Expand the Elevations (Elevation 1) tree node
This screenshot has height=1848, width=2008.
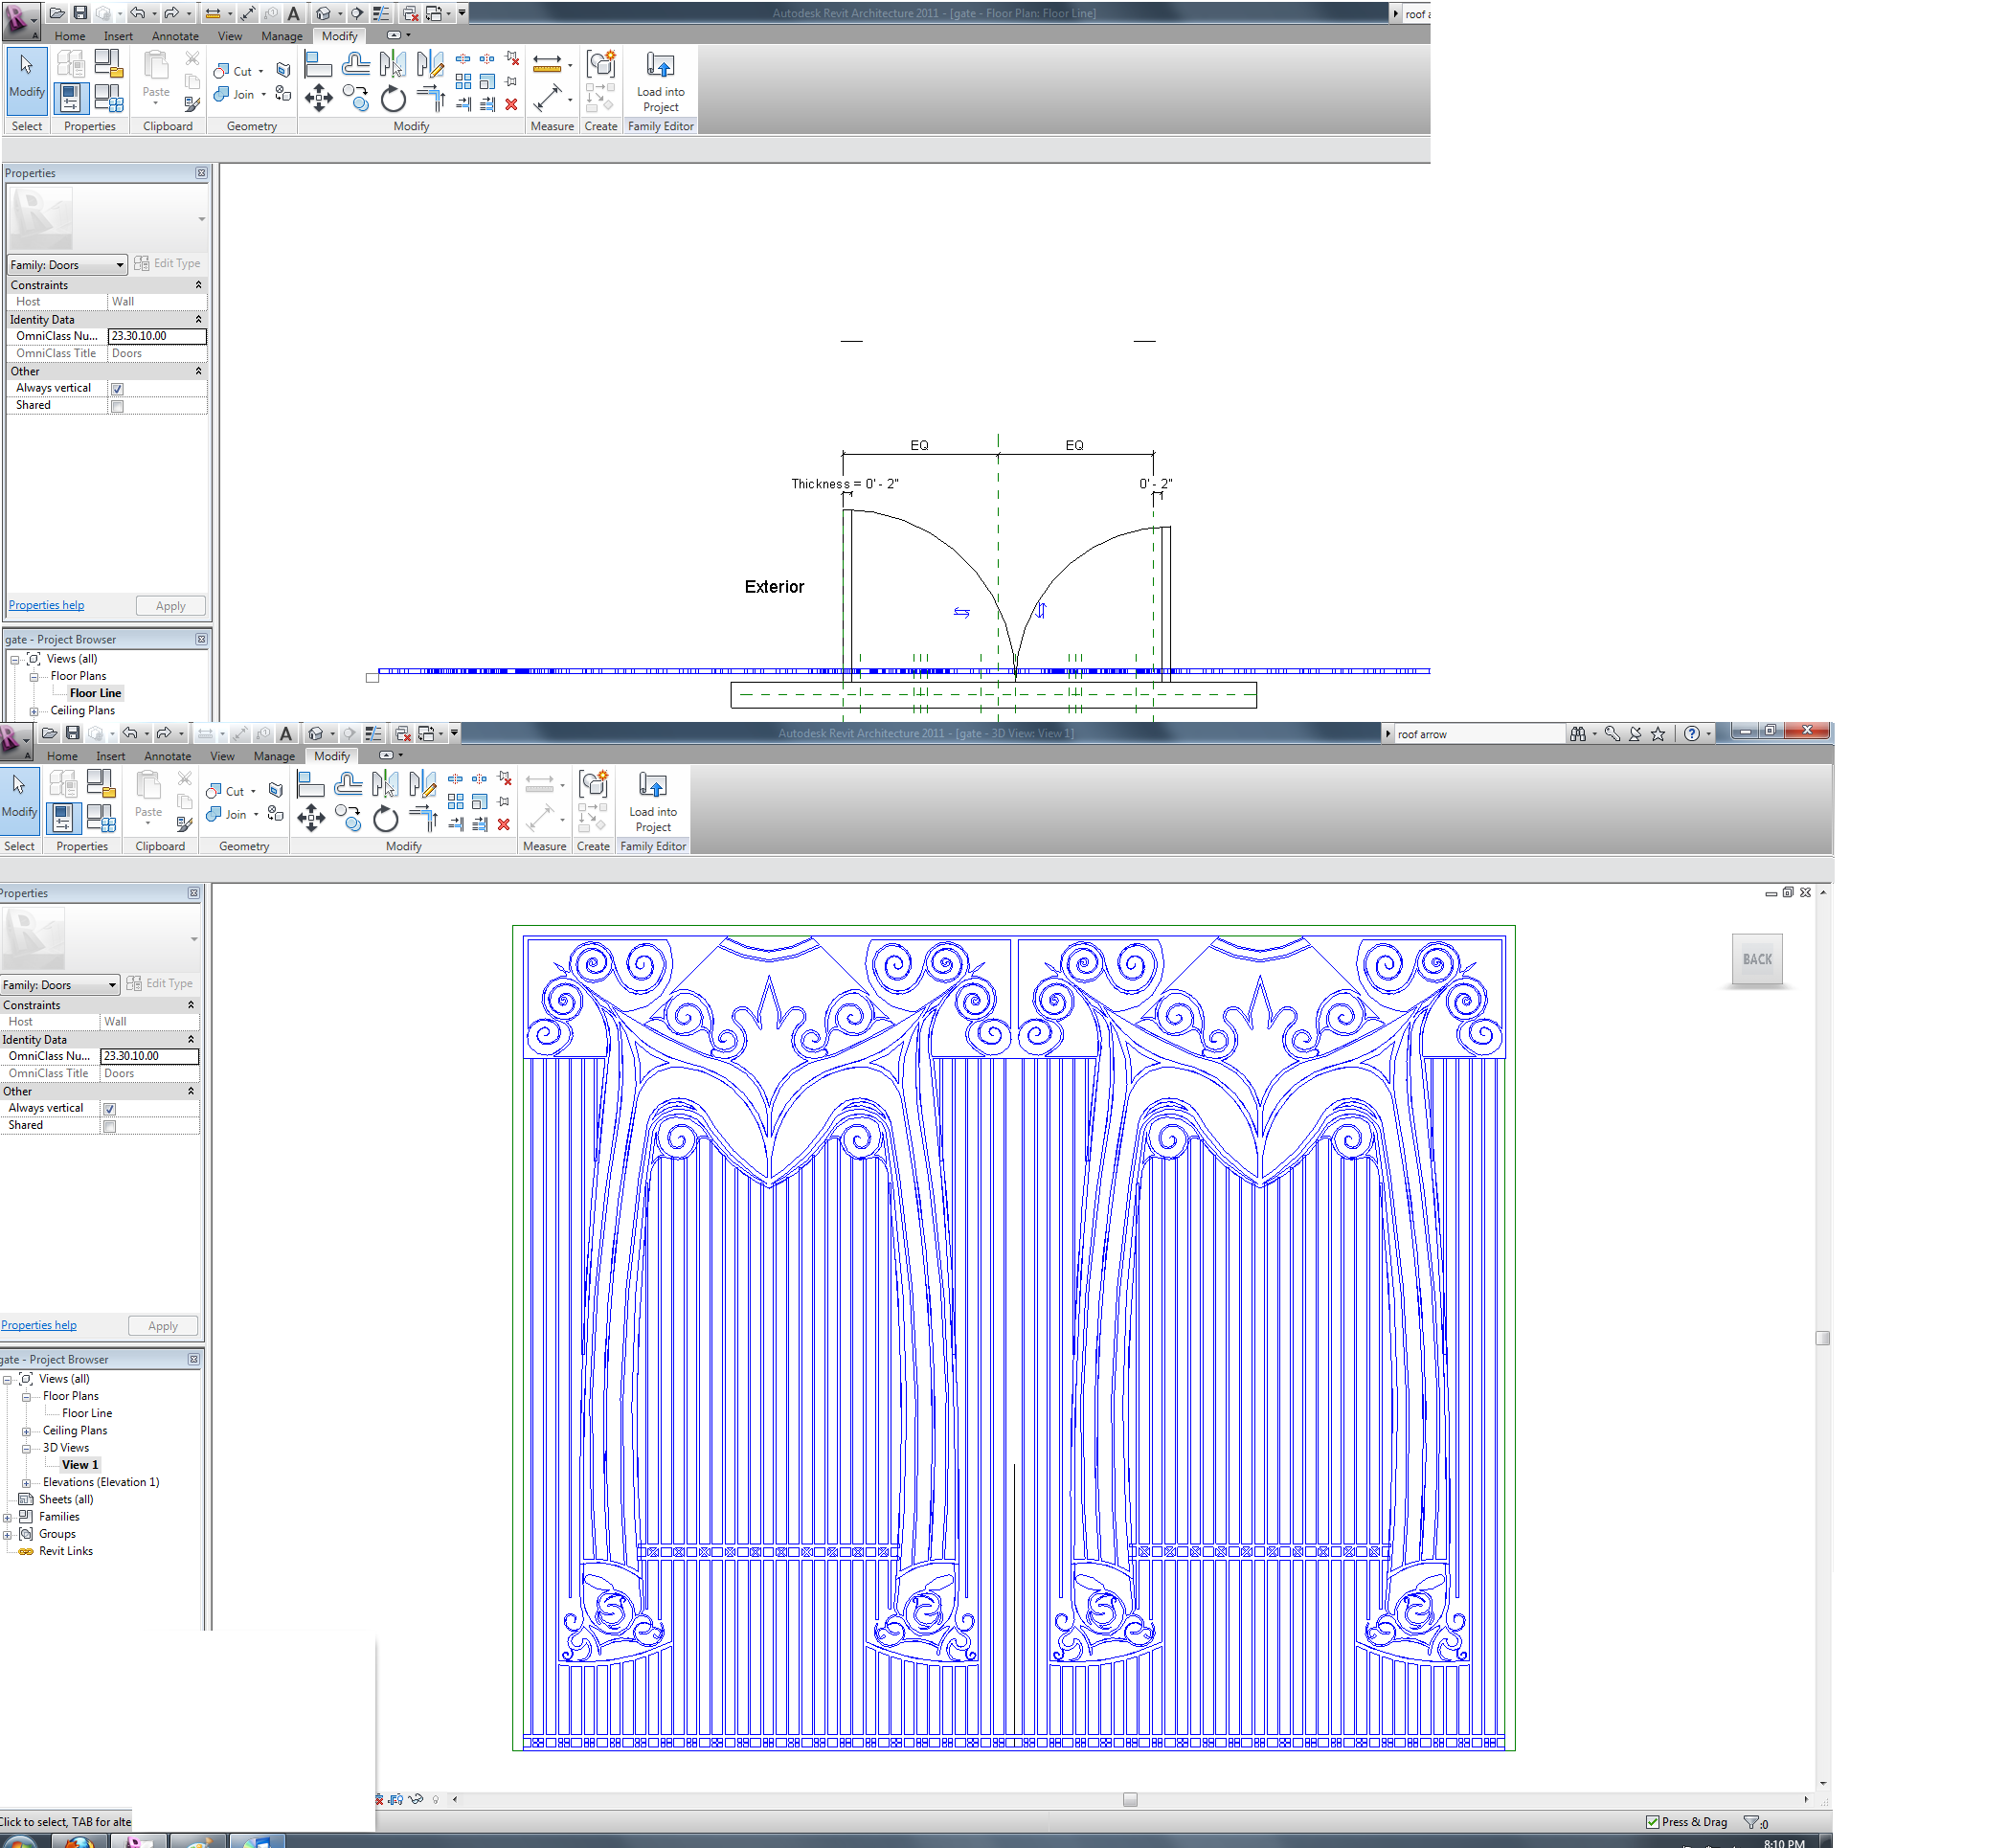[27, 1483]
